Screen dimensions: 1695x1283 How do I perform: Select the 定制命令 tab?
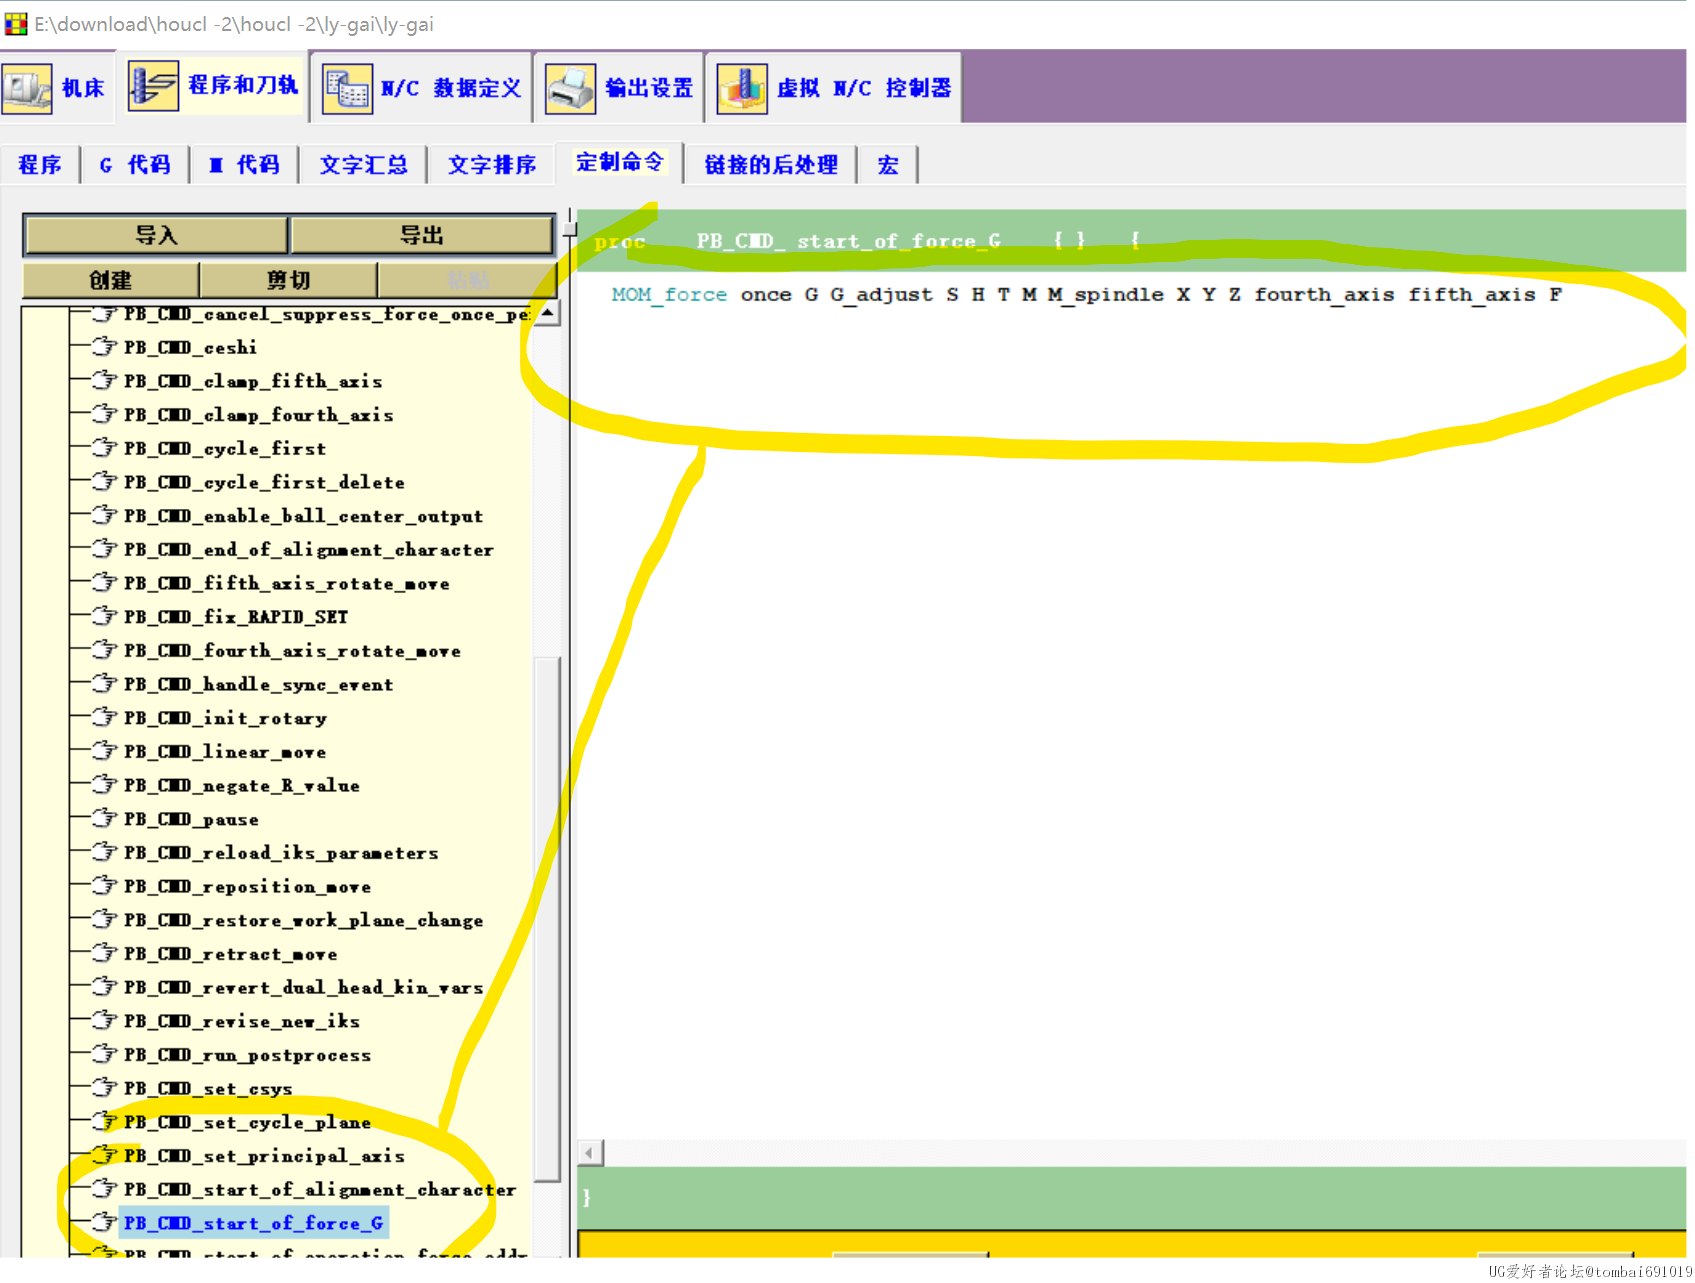[x=619, y=162]
